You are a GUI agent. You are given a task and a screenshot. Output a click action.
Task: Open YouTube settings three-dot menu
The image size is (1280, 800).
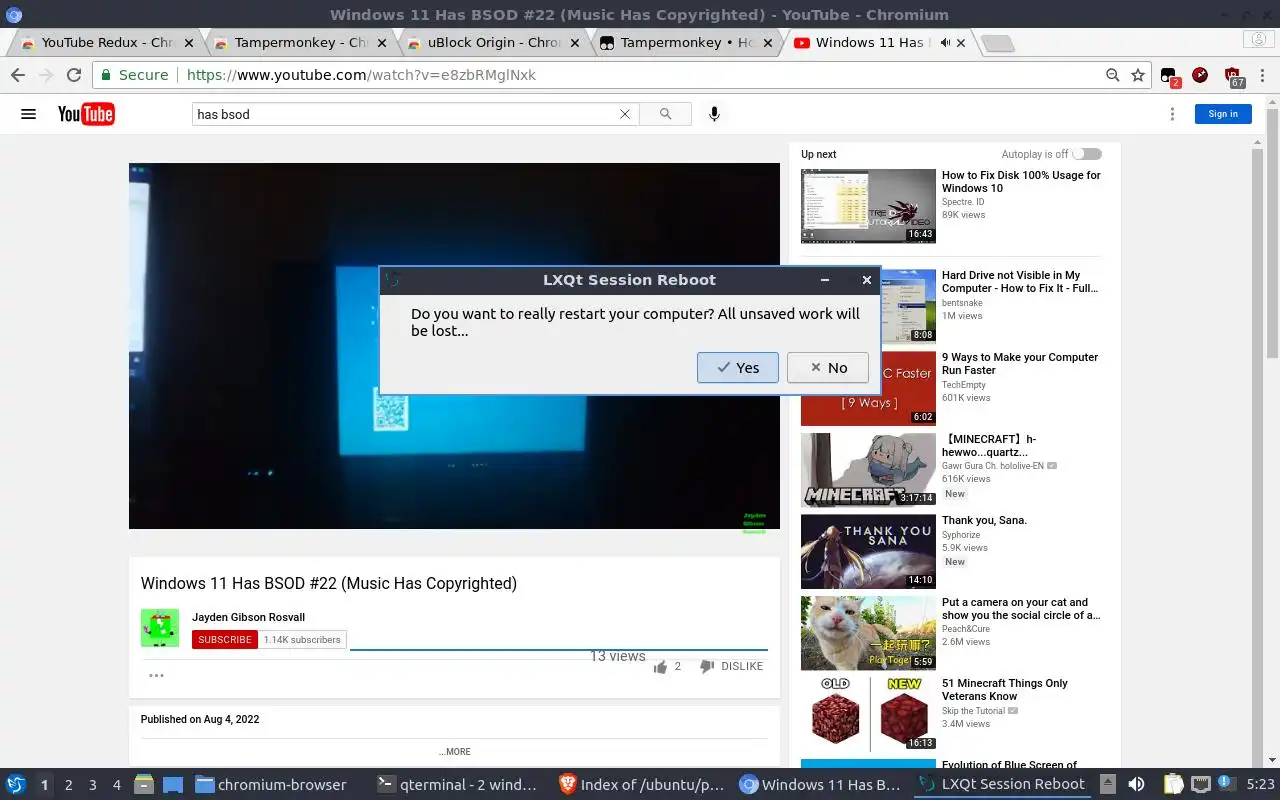pos(1172,114)
